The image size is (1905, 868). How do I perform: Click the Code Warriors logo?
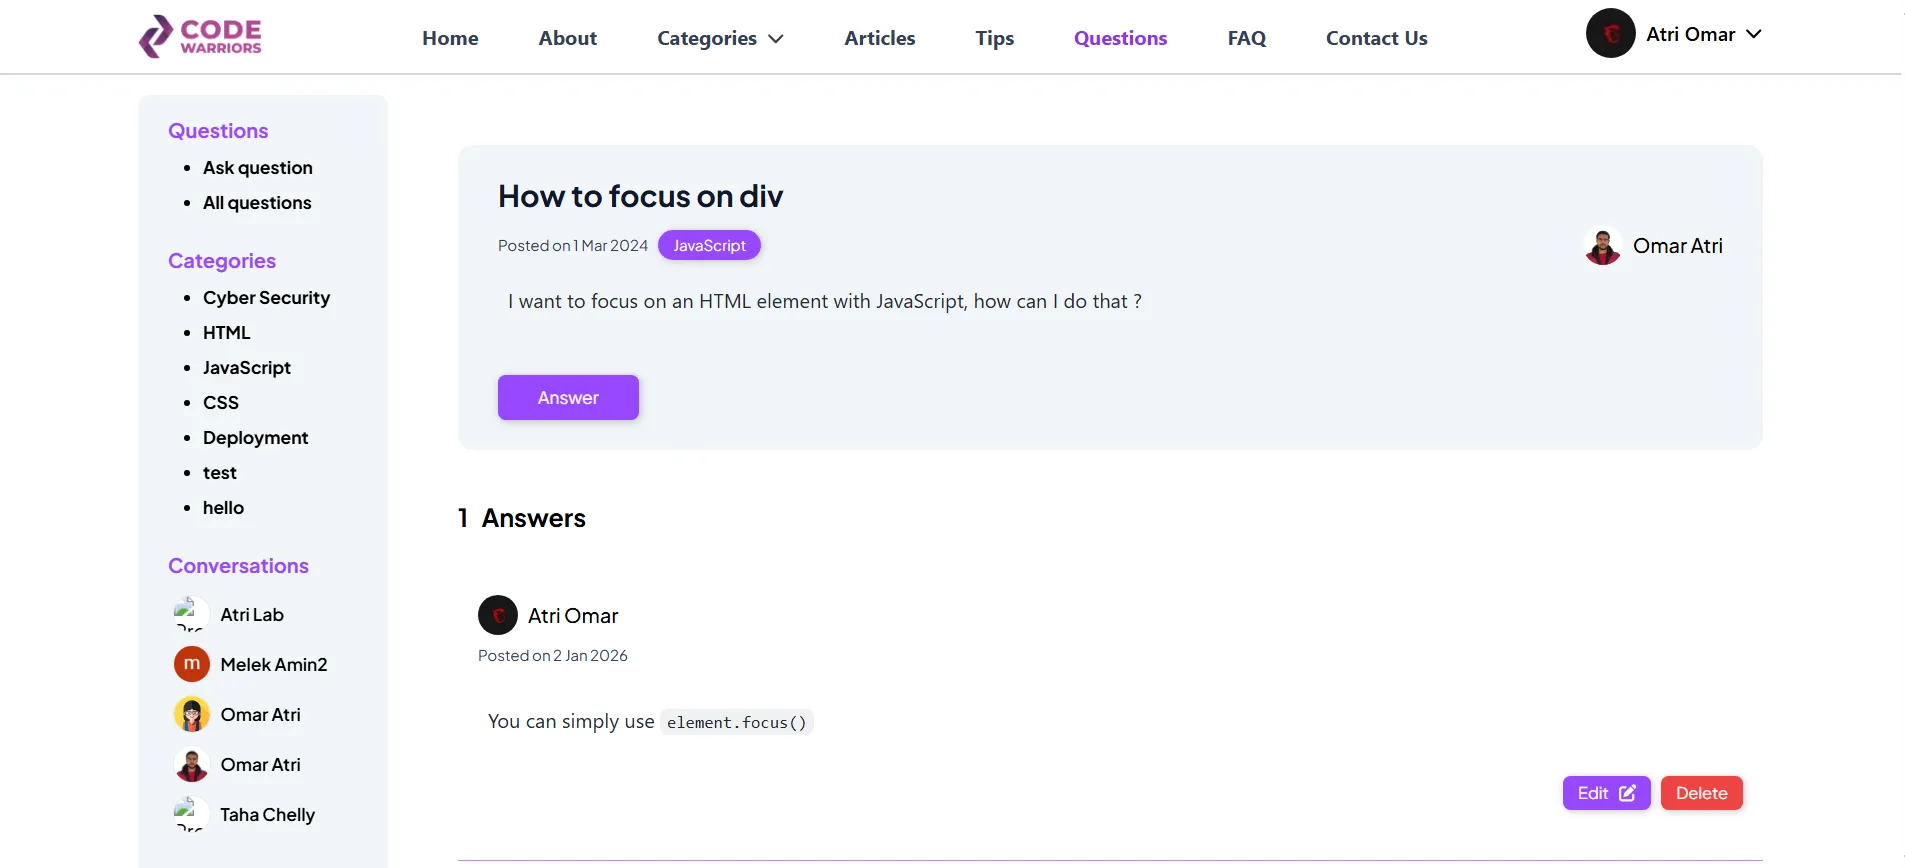(x=200, y=36)
